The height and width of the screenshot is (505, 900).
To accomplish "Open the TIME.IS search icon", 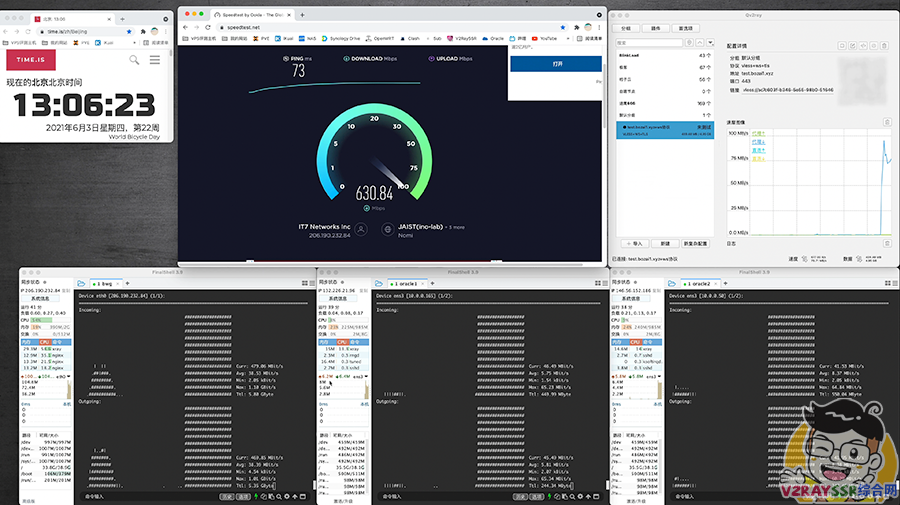I will (x=134, y=60).
